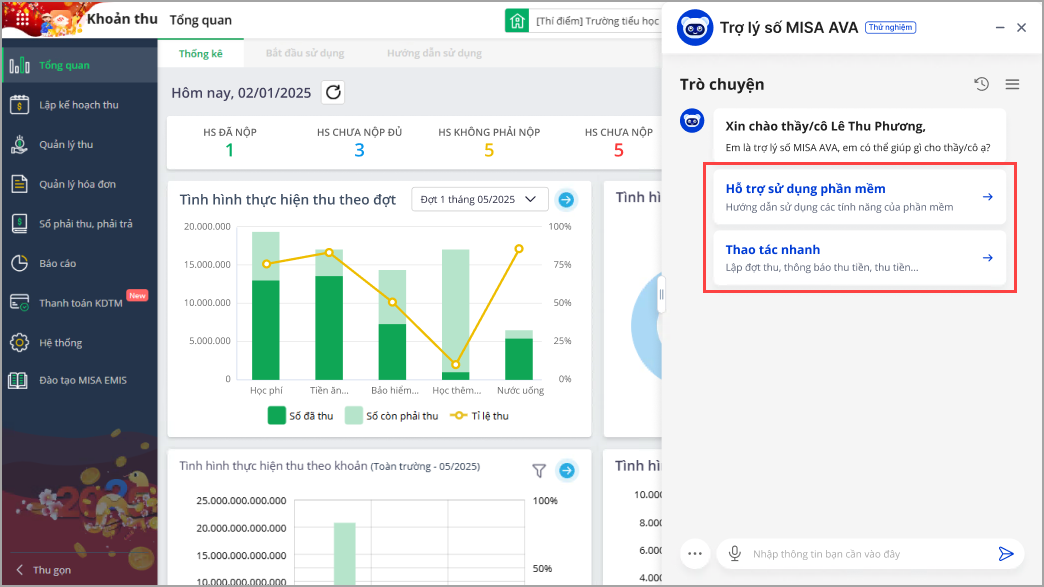Click the green school building icon
Screen dimensions: 1044x587
click(x=517, y=21)
